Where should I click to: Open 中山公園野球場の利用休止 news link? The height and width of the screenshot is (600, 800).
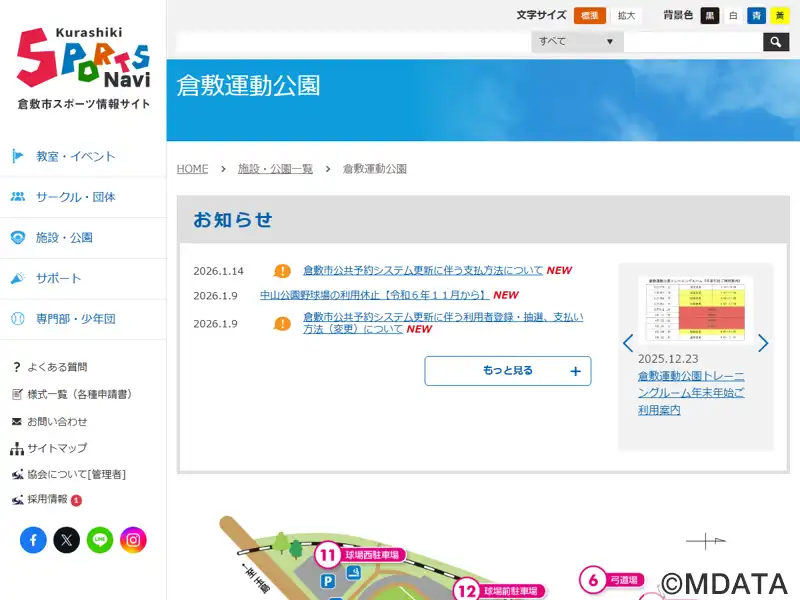tap(374, 295)
